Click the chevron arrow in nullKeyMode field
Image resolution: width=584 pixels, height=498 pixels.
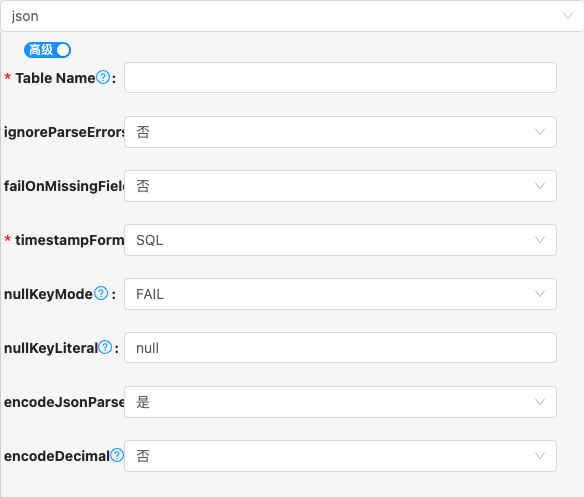[x=540, y=294]
